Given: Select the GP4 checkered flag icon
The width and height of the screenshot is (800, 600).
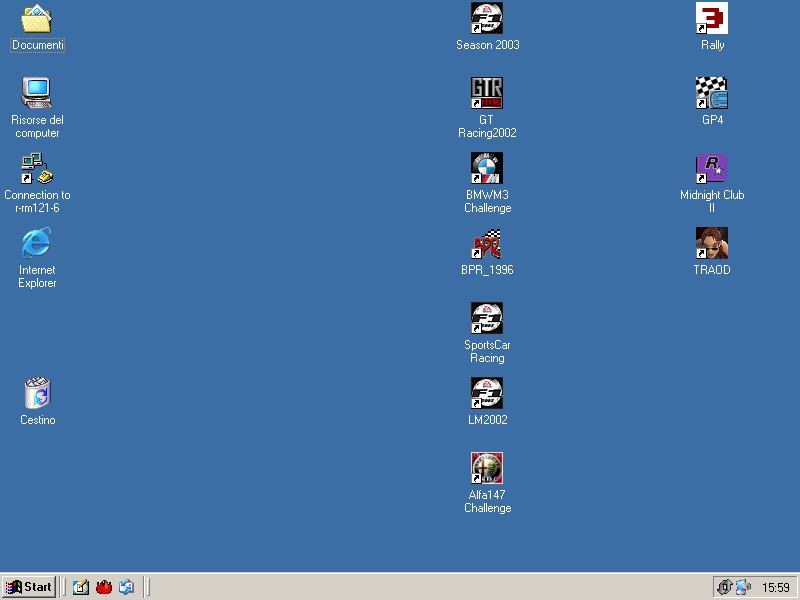Looking at the screenshot, I should pos(712,93).
